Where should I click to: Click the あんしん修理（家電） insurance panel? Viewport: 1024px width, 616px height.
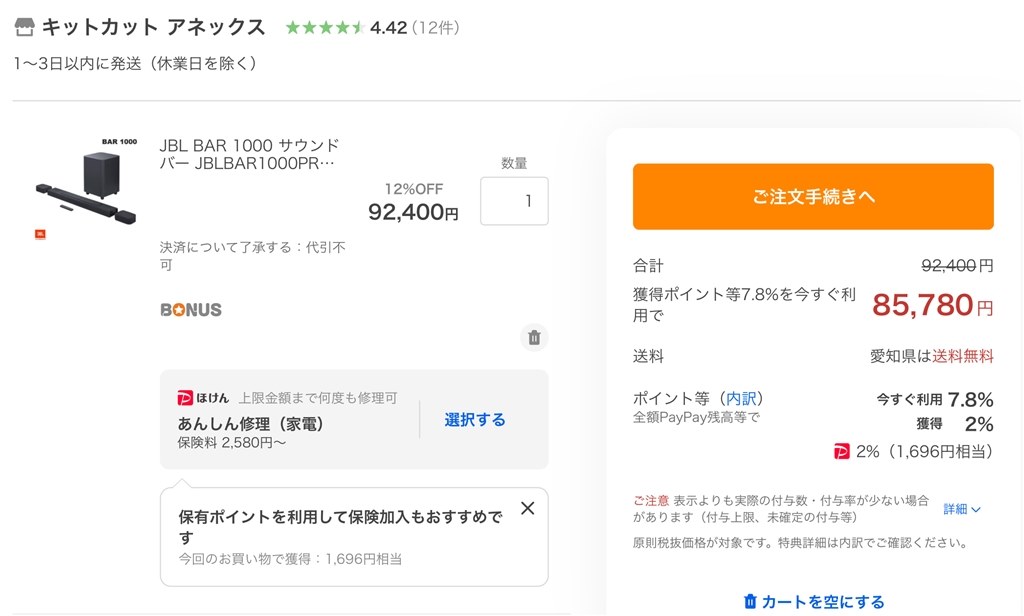click(x=354, y=419)
